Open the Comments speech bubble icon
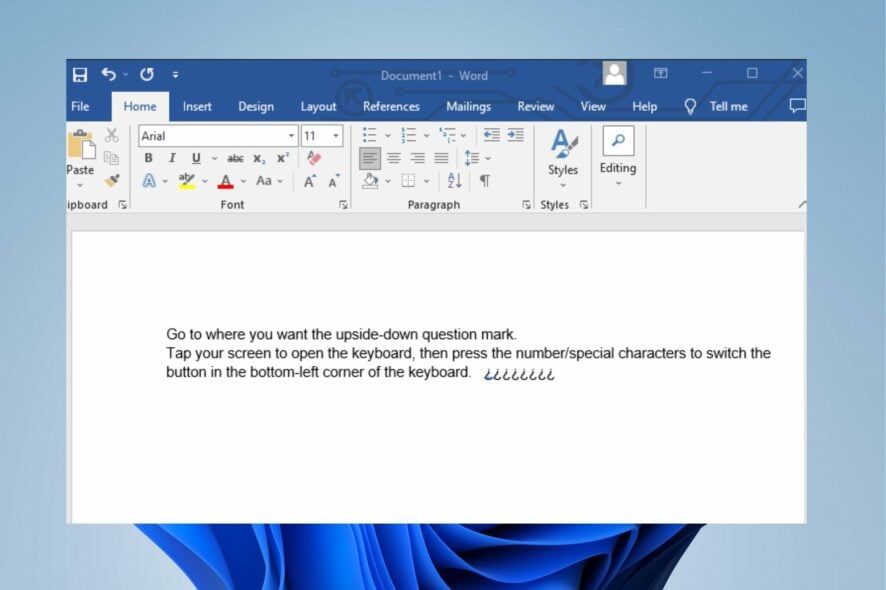 click(797, 106)
